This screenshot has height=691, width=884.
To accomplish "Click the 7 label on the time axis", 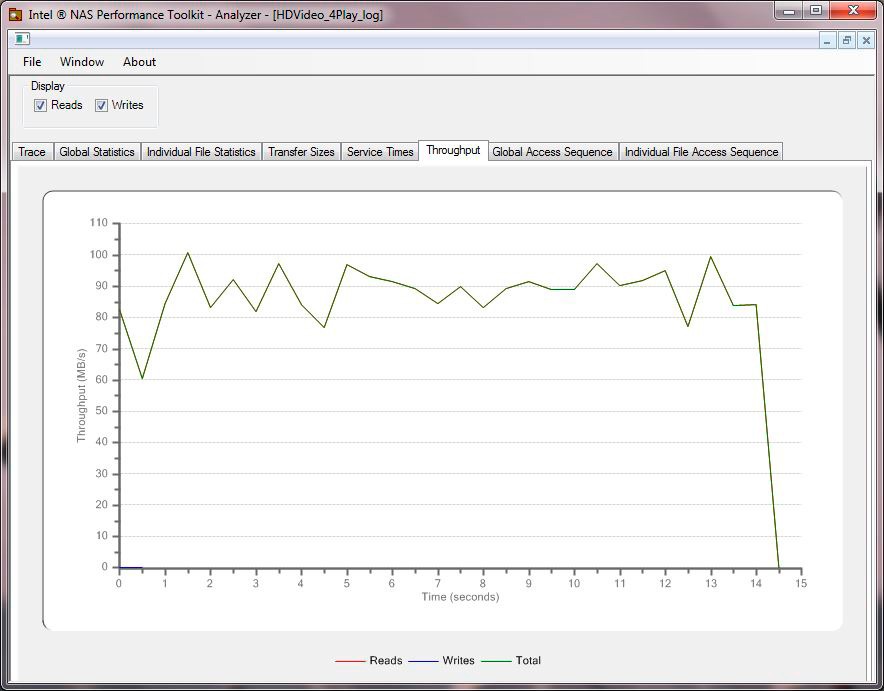I will (x=437, y=583).
